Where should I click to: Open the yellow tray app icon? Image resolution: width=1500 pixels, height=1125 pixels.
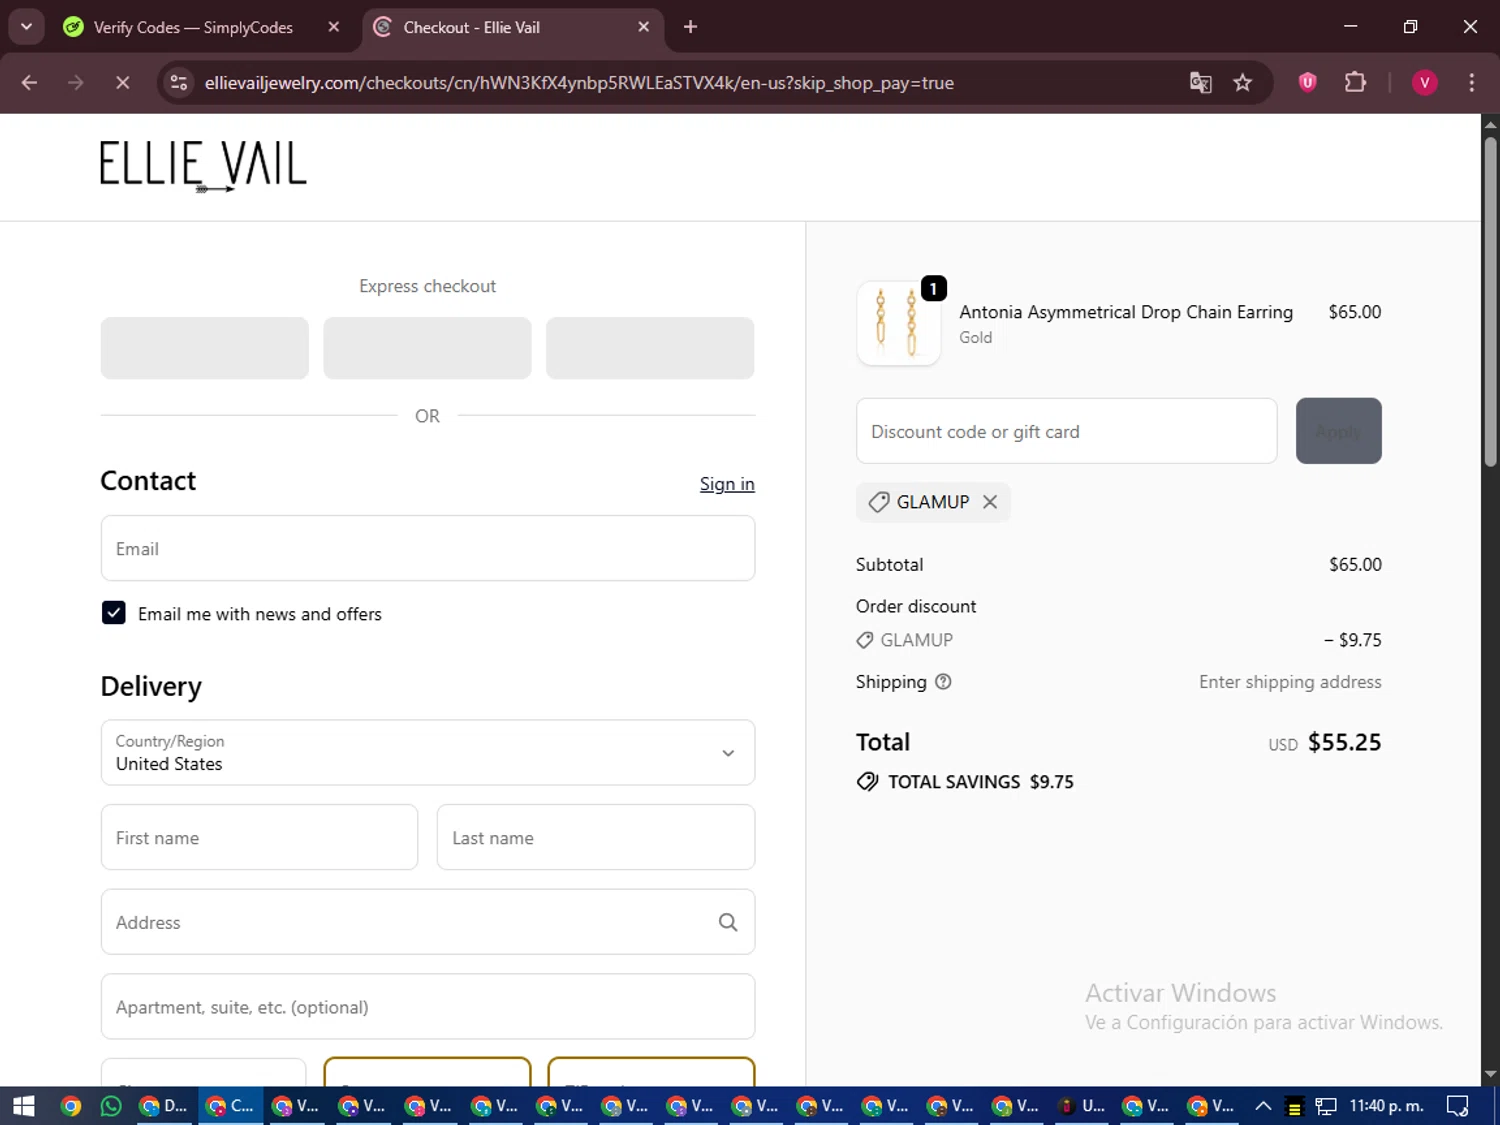tap(1294, 1107)
